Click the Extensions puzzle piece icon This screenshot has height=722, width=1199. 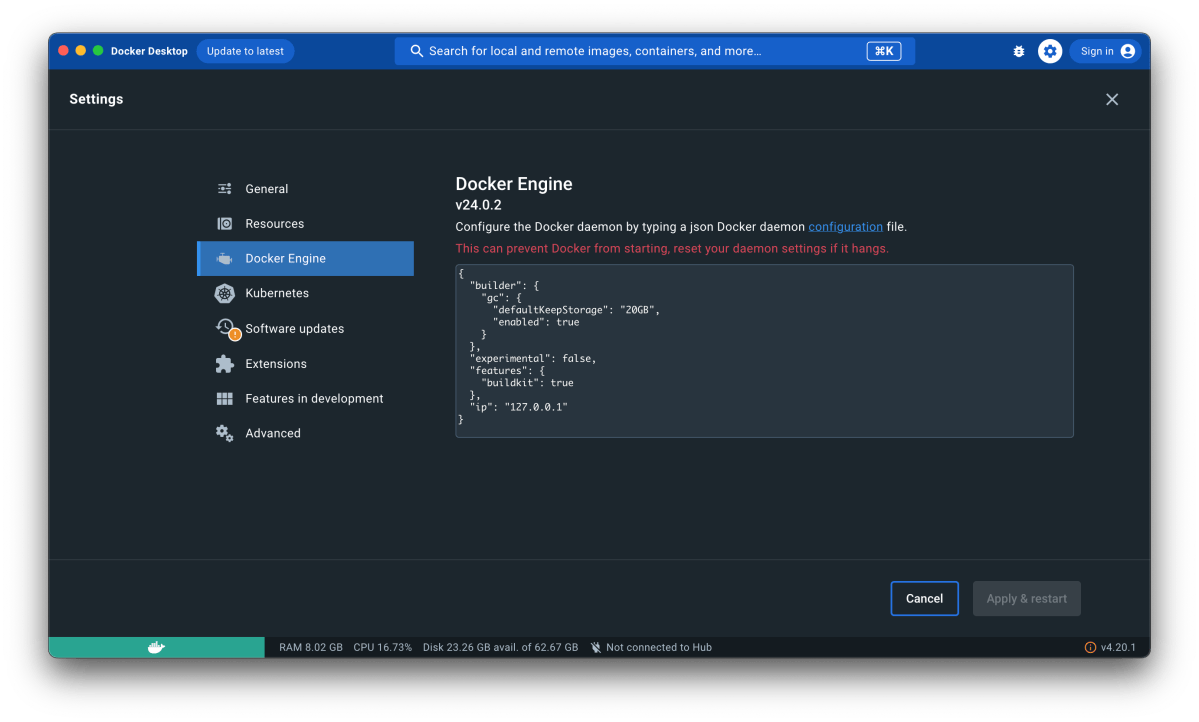pos(224,364)
